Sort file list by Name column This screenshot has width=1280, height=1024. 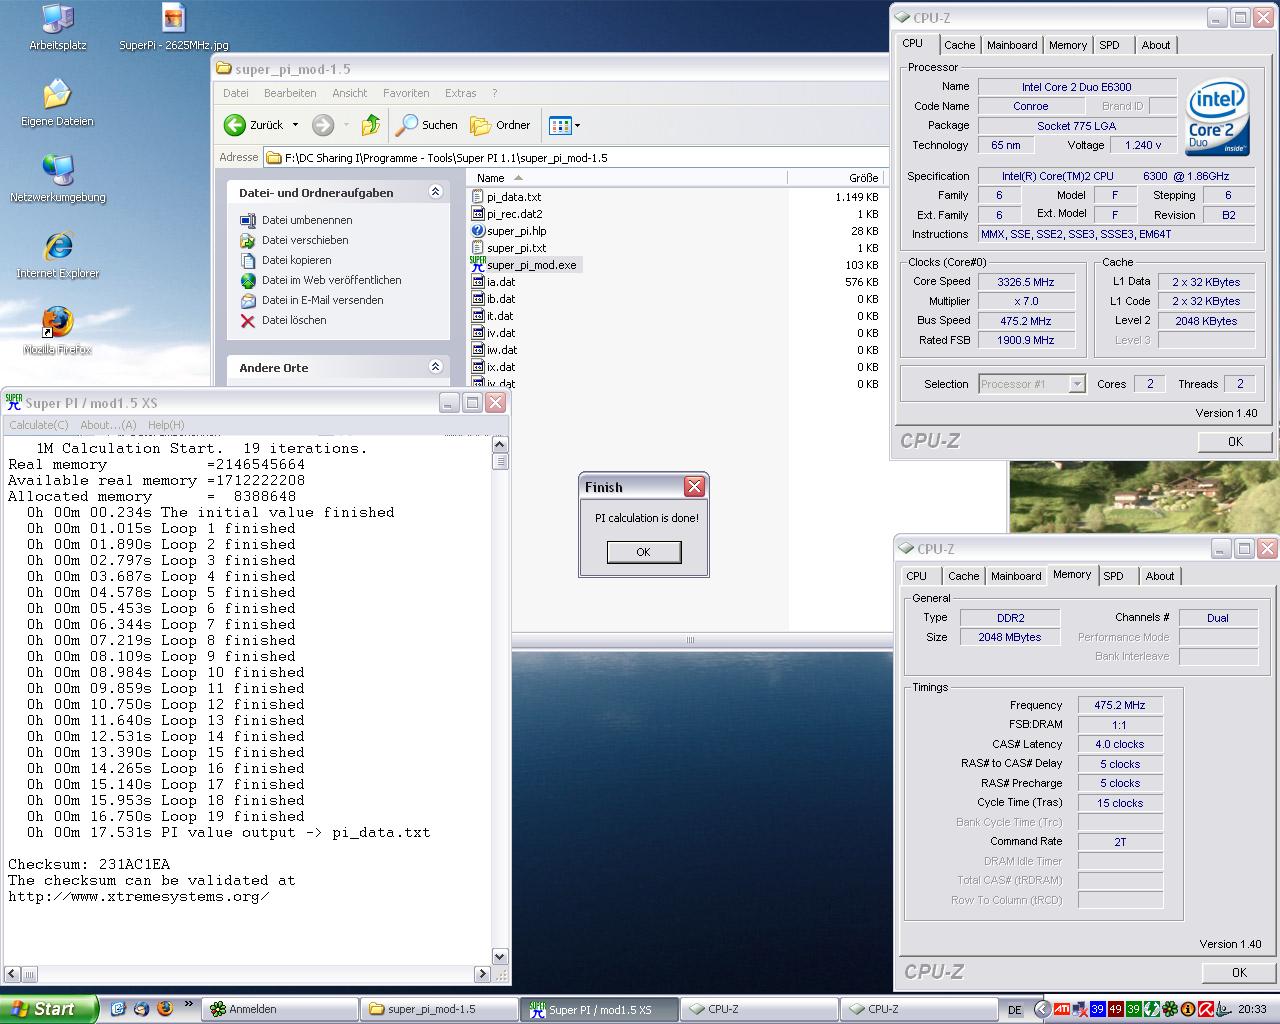coord(627,178)
